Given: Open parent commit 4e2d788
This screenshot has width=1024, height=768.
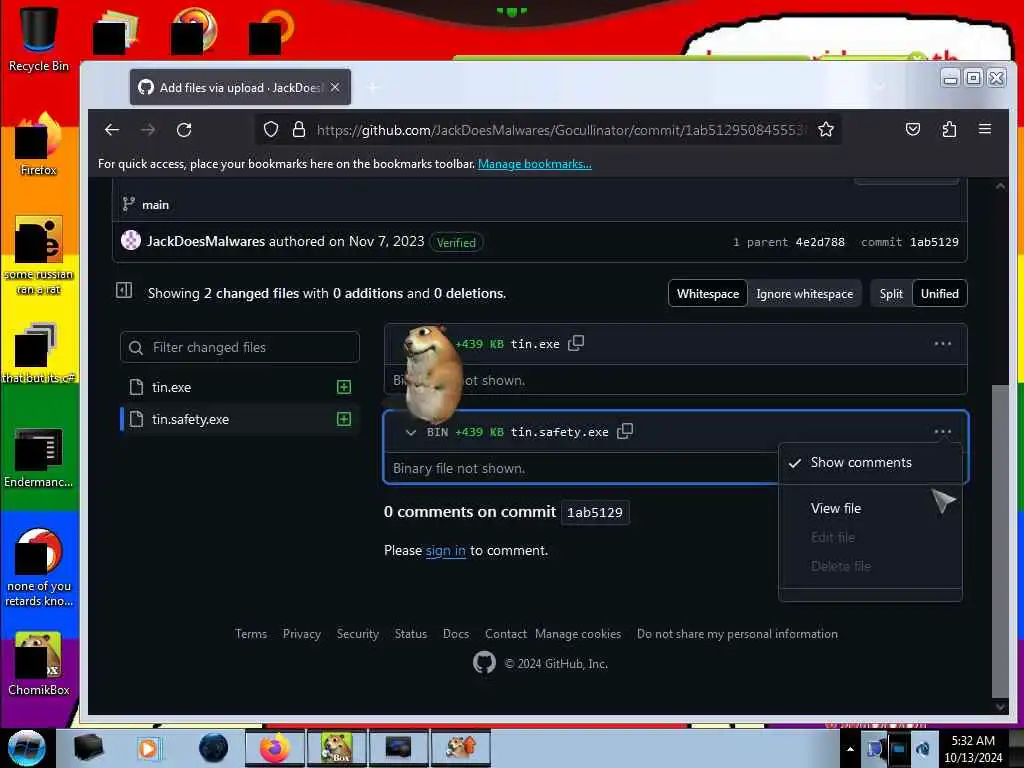Looking at the screenshot, I should (x=820, y=242).
